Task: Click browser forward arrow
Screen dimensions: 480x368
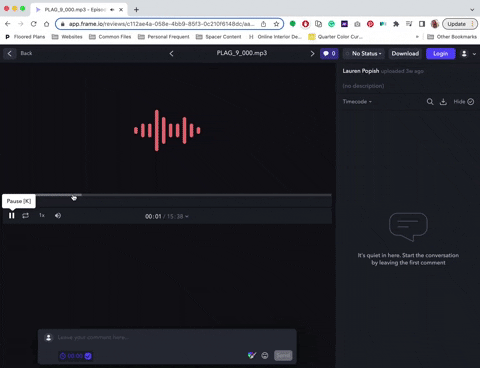Action: pyautogui.click(x=21, y=24)
